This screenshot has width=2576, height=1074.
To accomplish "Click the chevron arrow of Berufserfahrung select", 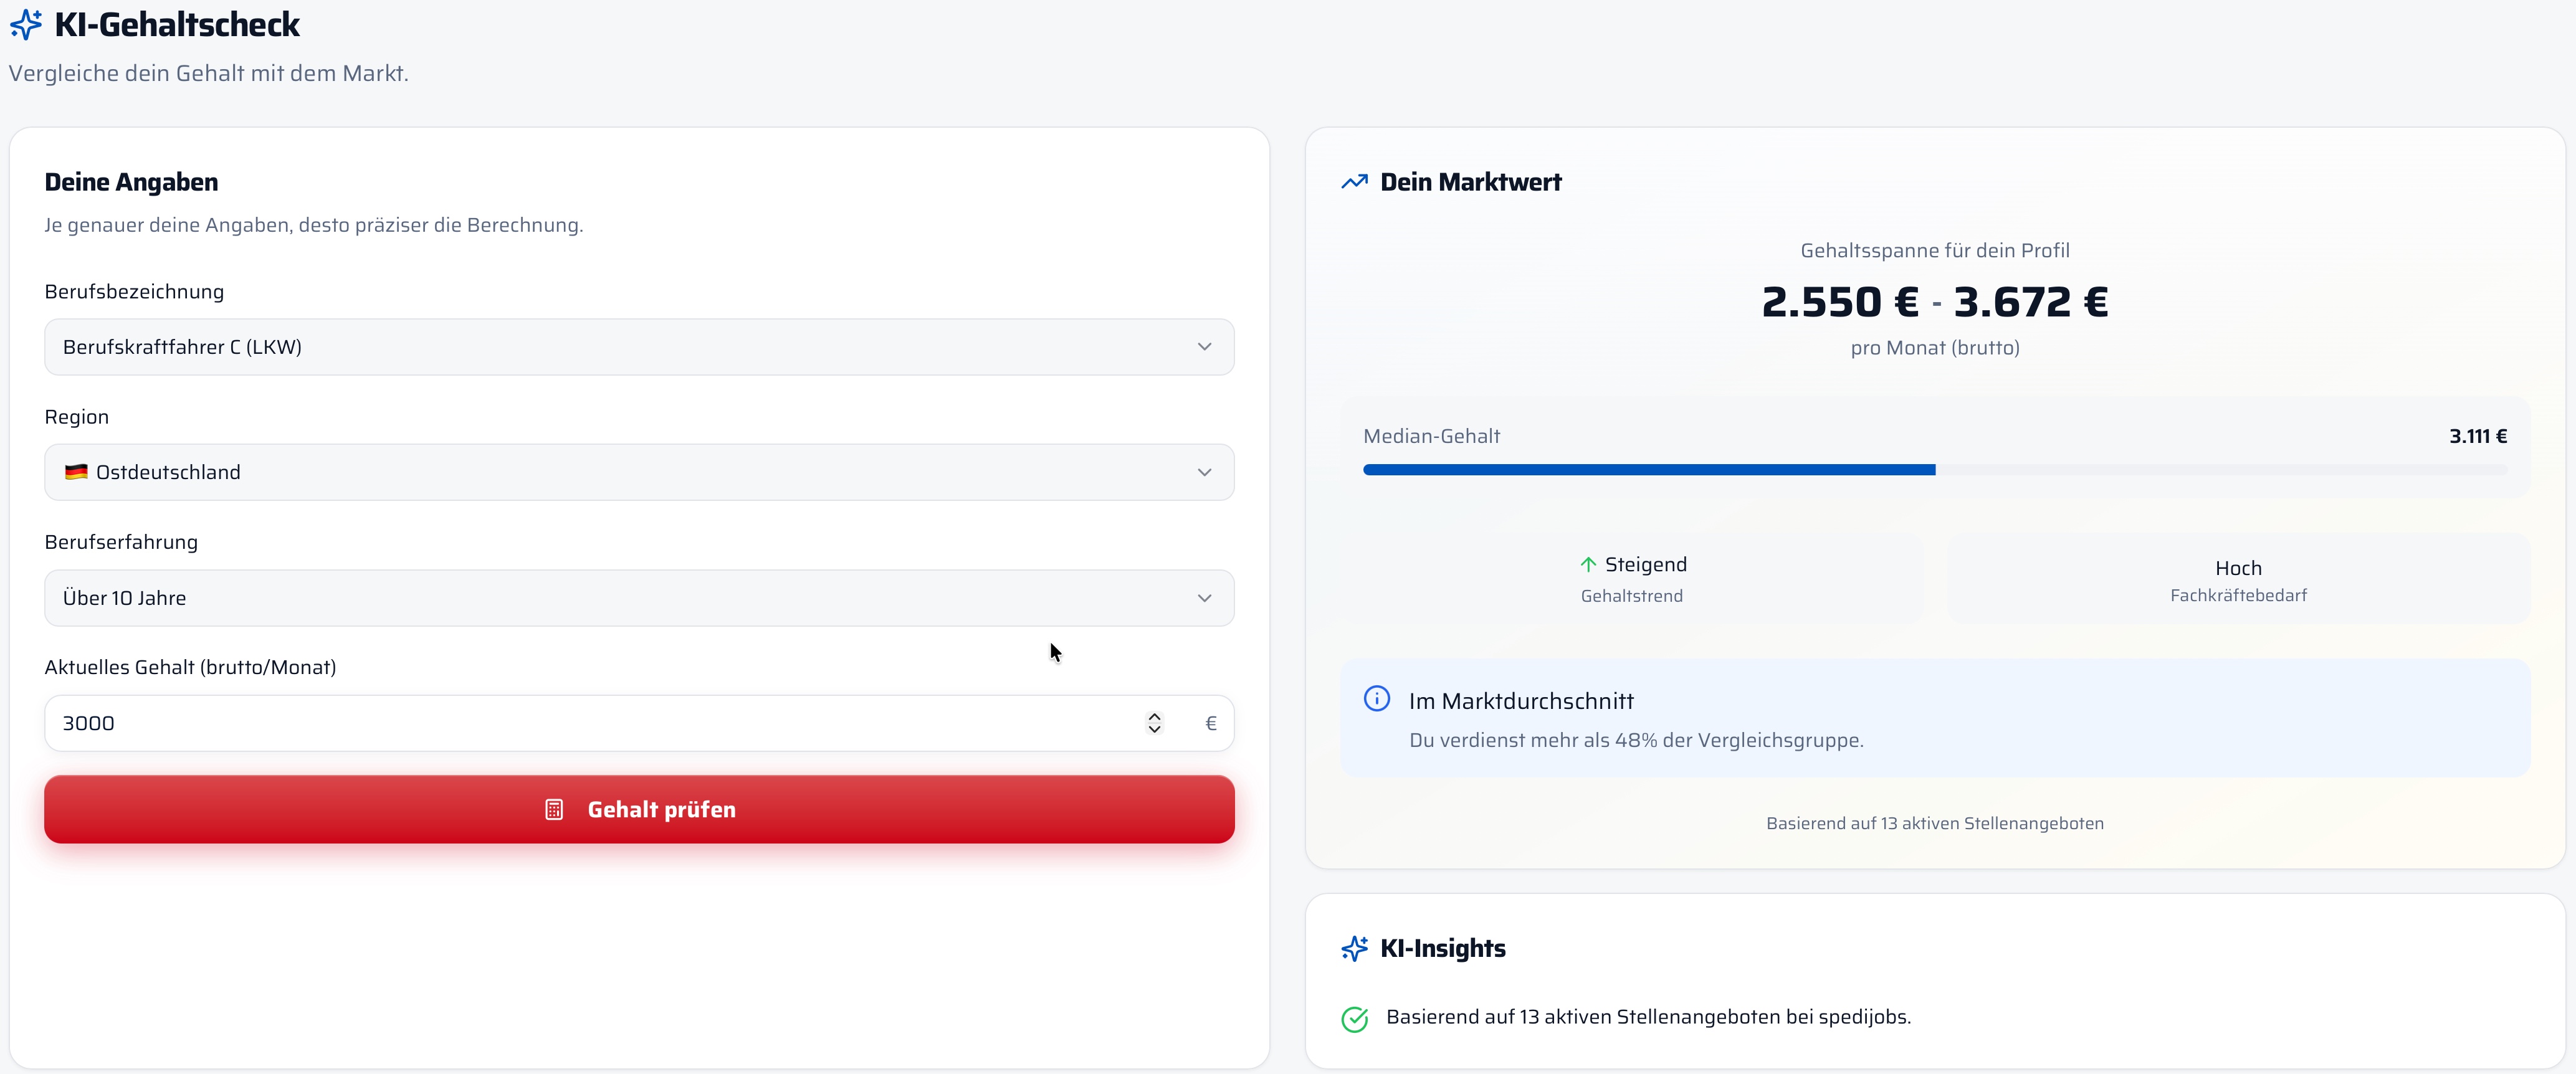I will tap(1204, 598).
